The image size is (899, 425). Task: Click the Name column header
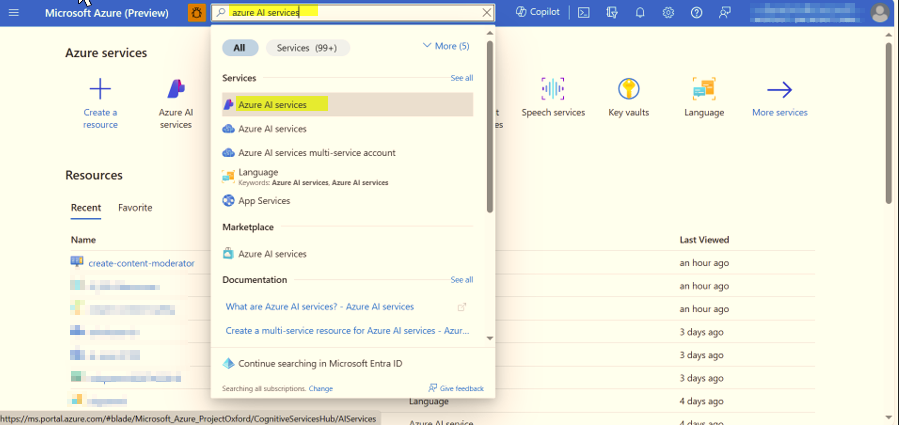click(x=83, y=240)
